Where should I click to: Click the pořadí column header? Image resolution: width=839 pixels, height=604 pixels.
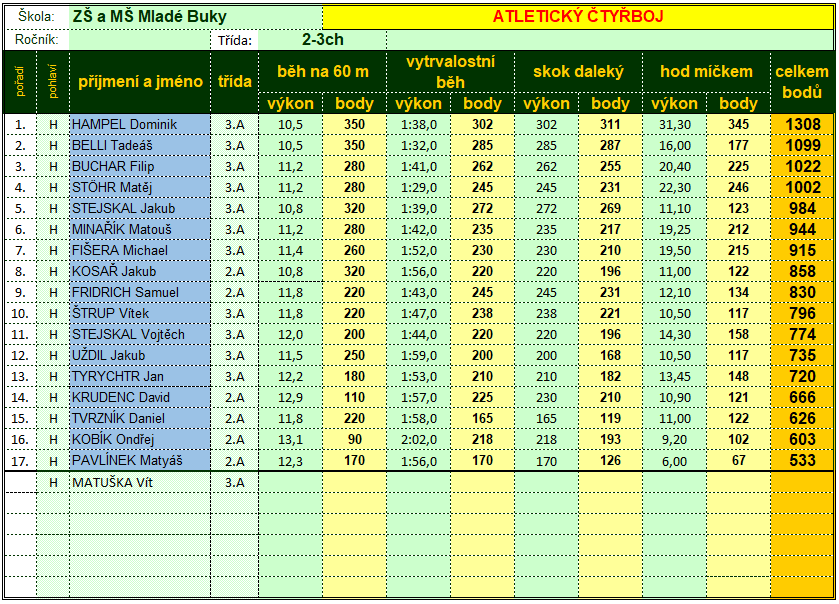20,81
